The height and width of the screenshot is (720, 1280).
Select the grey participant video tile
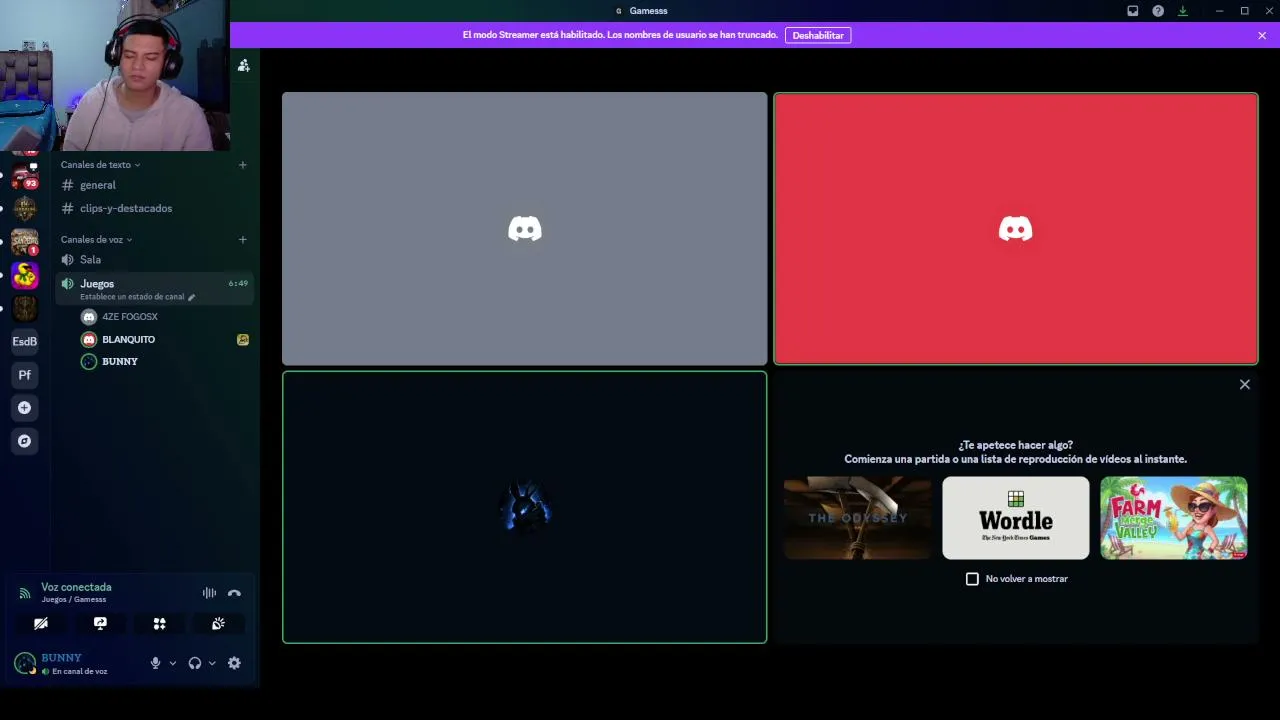pos(525,229)
